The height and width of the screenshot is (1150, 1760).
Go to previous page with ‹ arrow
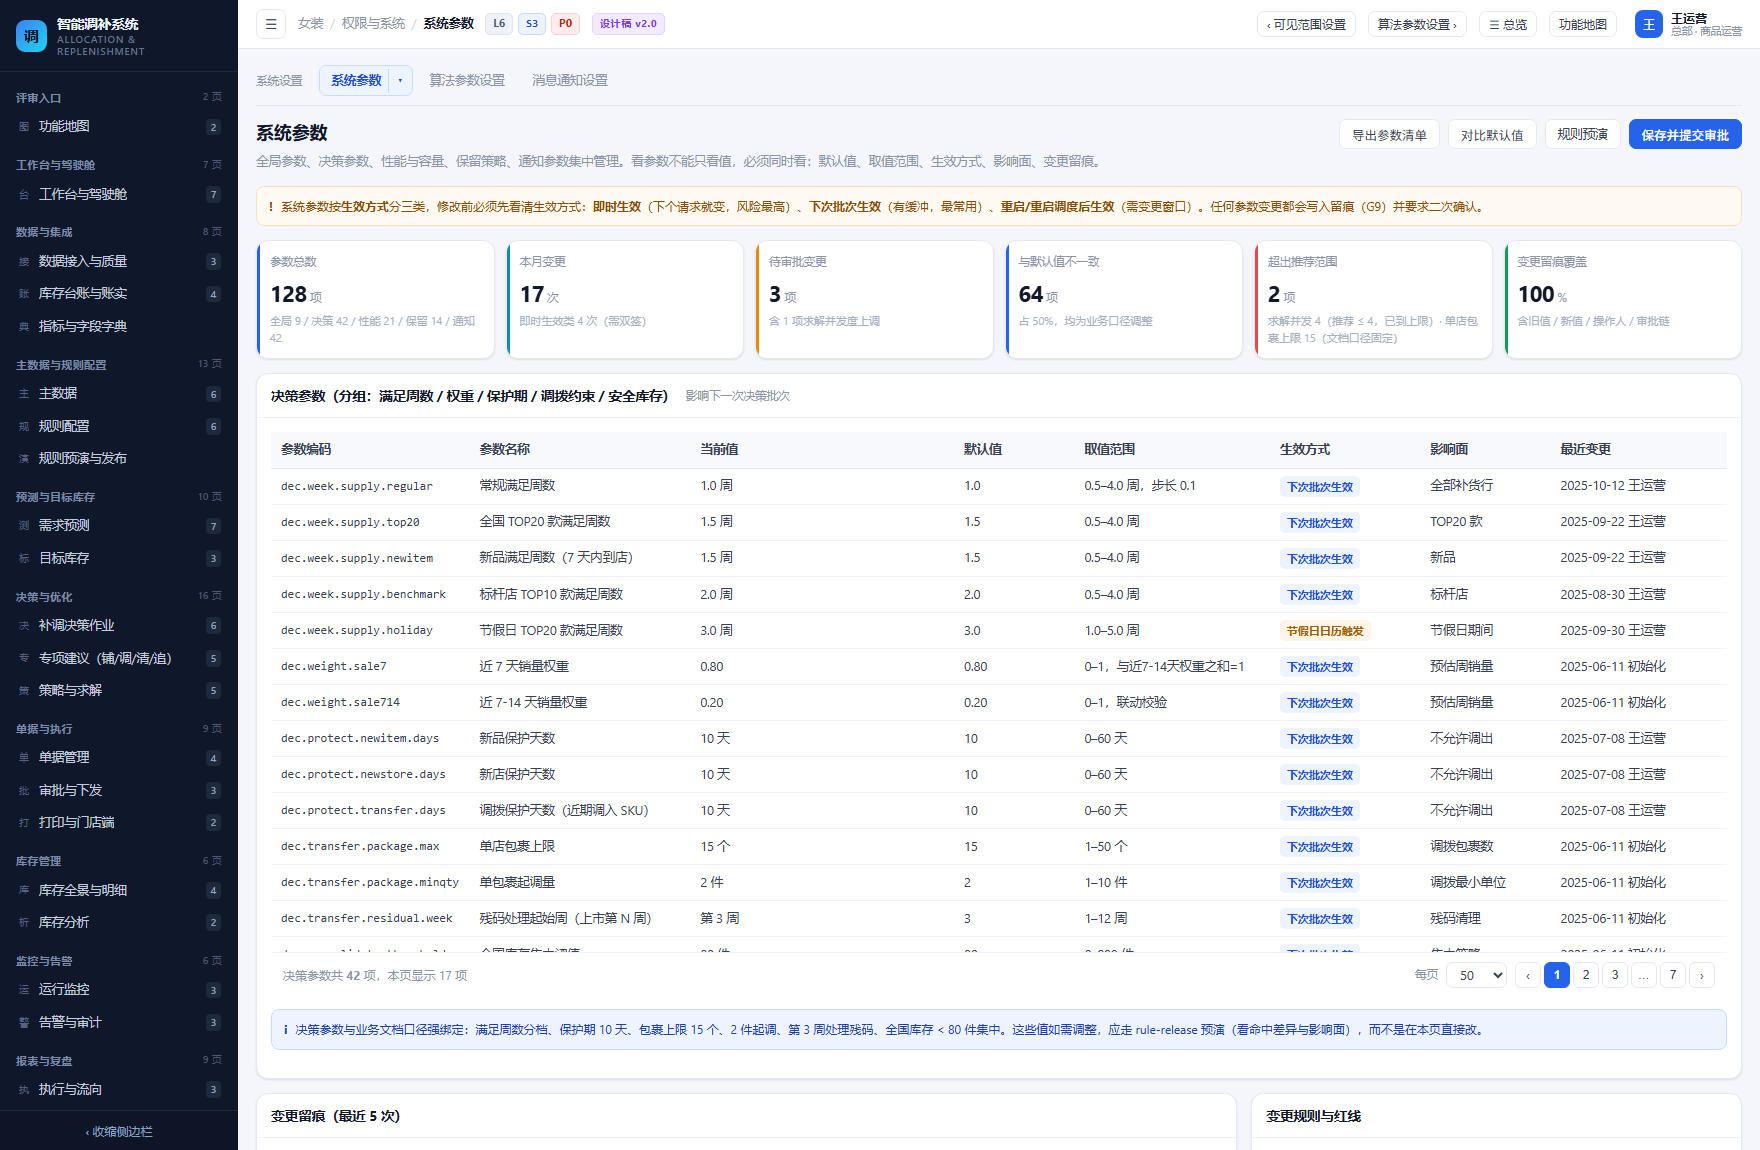1528,975
